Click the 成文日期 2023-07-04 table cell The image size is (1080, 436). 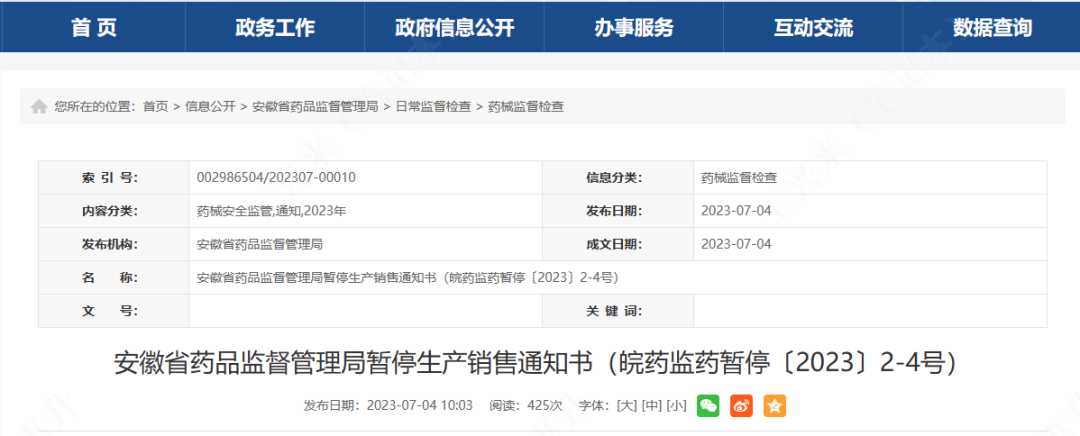click(870, 245)
